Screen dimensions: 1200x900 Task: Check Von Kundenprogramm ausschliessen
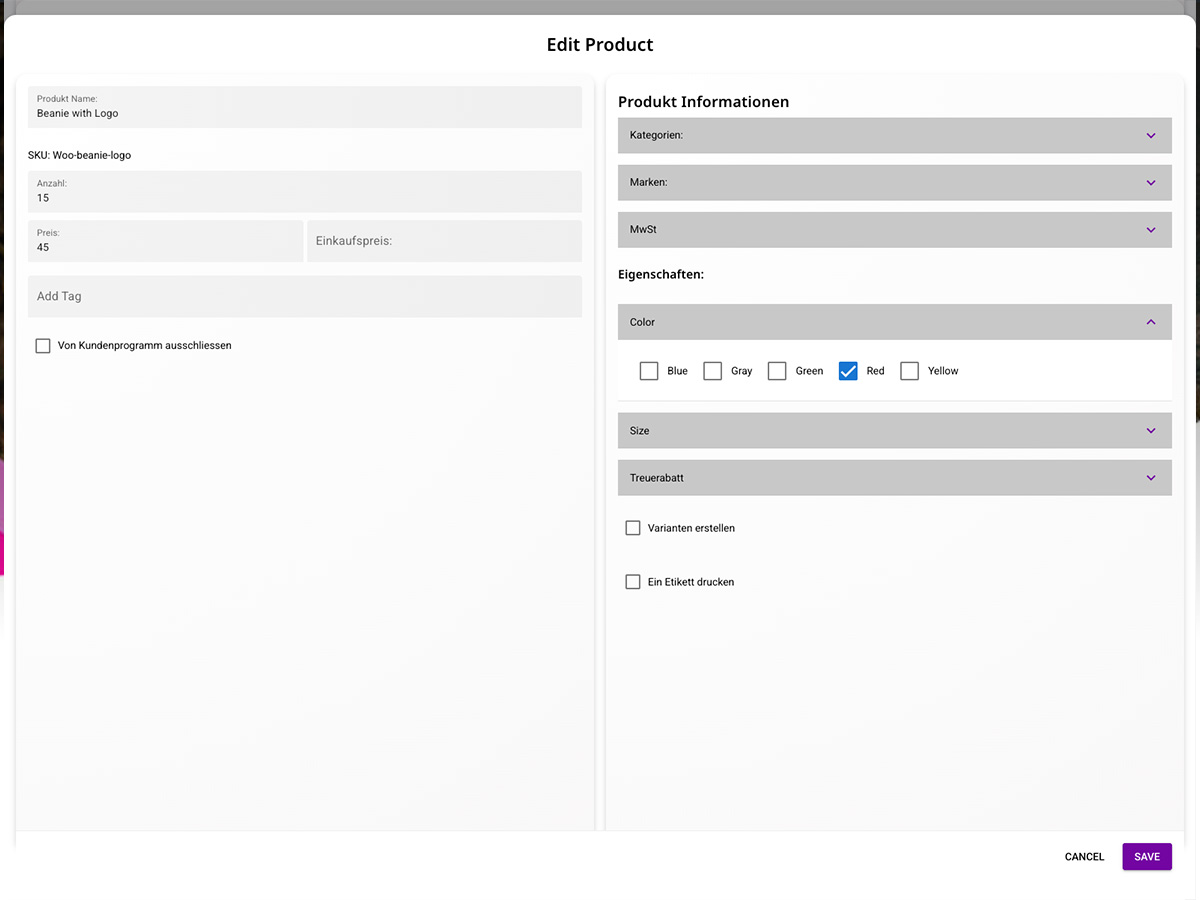[x=43, y=346]
